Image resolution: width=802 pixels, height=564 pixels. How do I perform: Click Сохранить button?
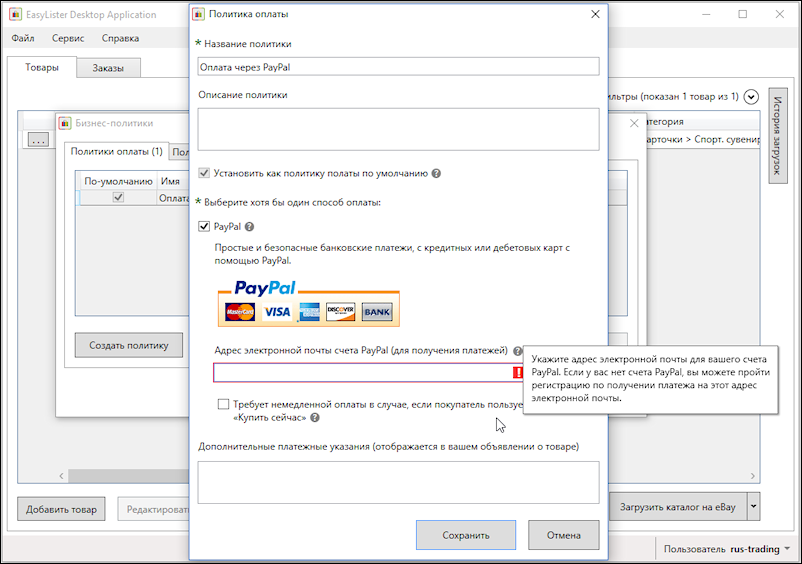[x=466, y=535]
